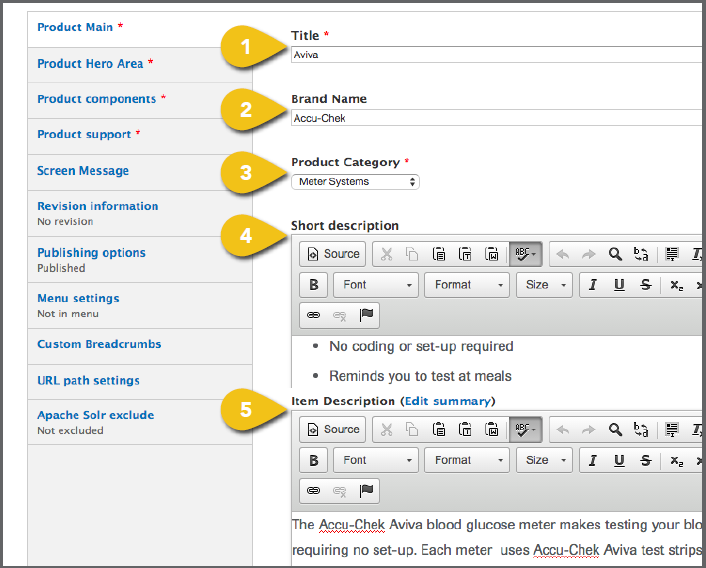The width and height of the screenshot is (706, 568).
Task: Click Copy icon in Short description toolbar
Action: pos(412,254)
